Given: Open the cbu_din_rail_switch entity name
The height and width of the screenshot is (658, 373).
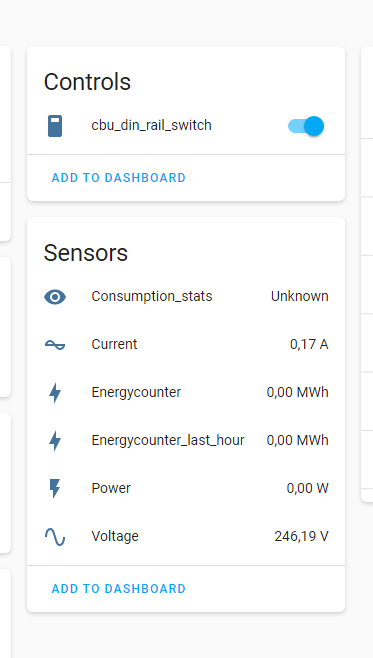Looking at the screenshot, I should 151,125.
